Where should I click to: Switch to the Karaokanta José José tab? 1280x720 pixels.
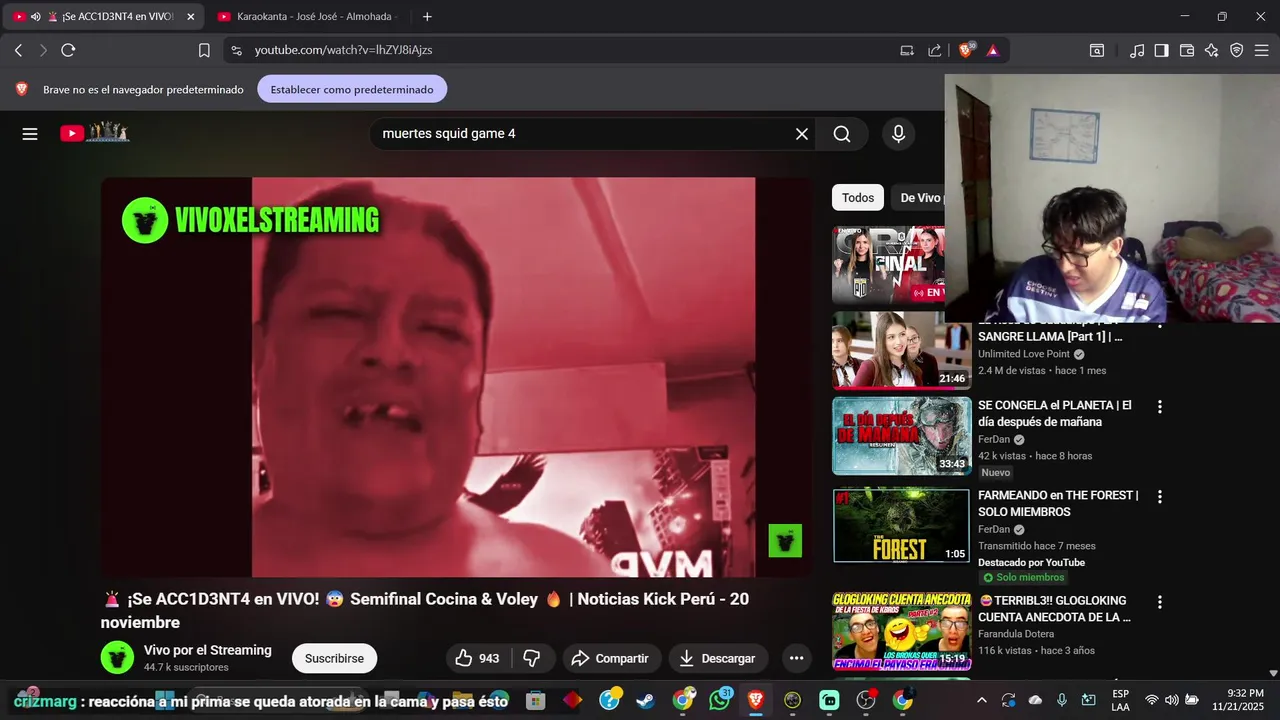[x=306, y=17]
